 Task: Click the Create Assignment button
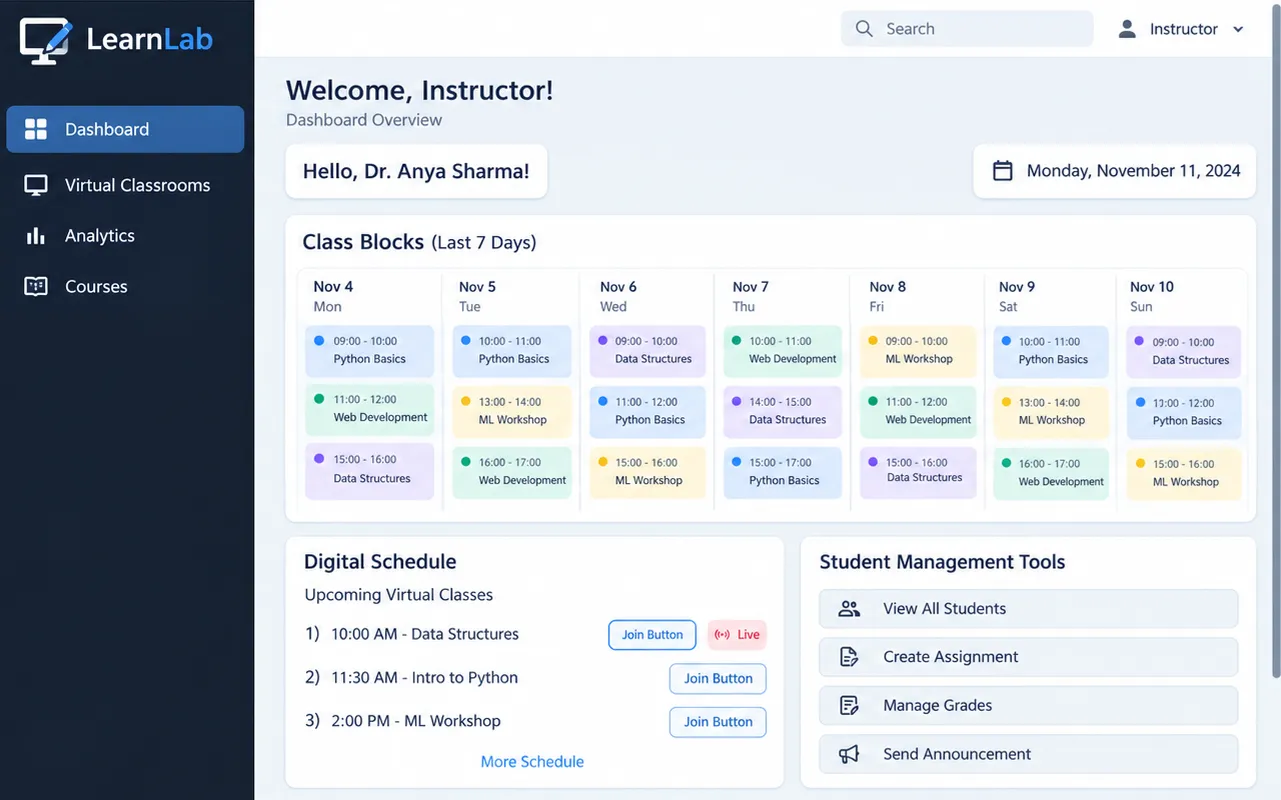coord(1028,657)
